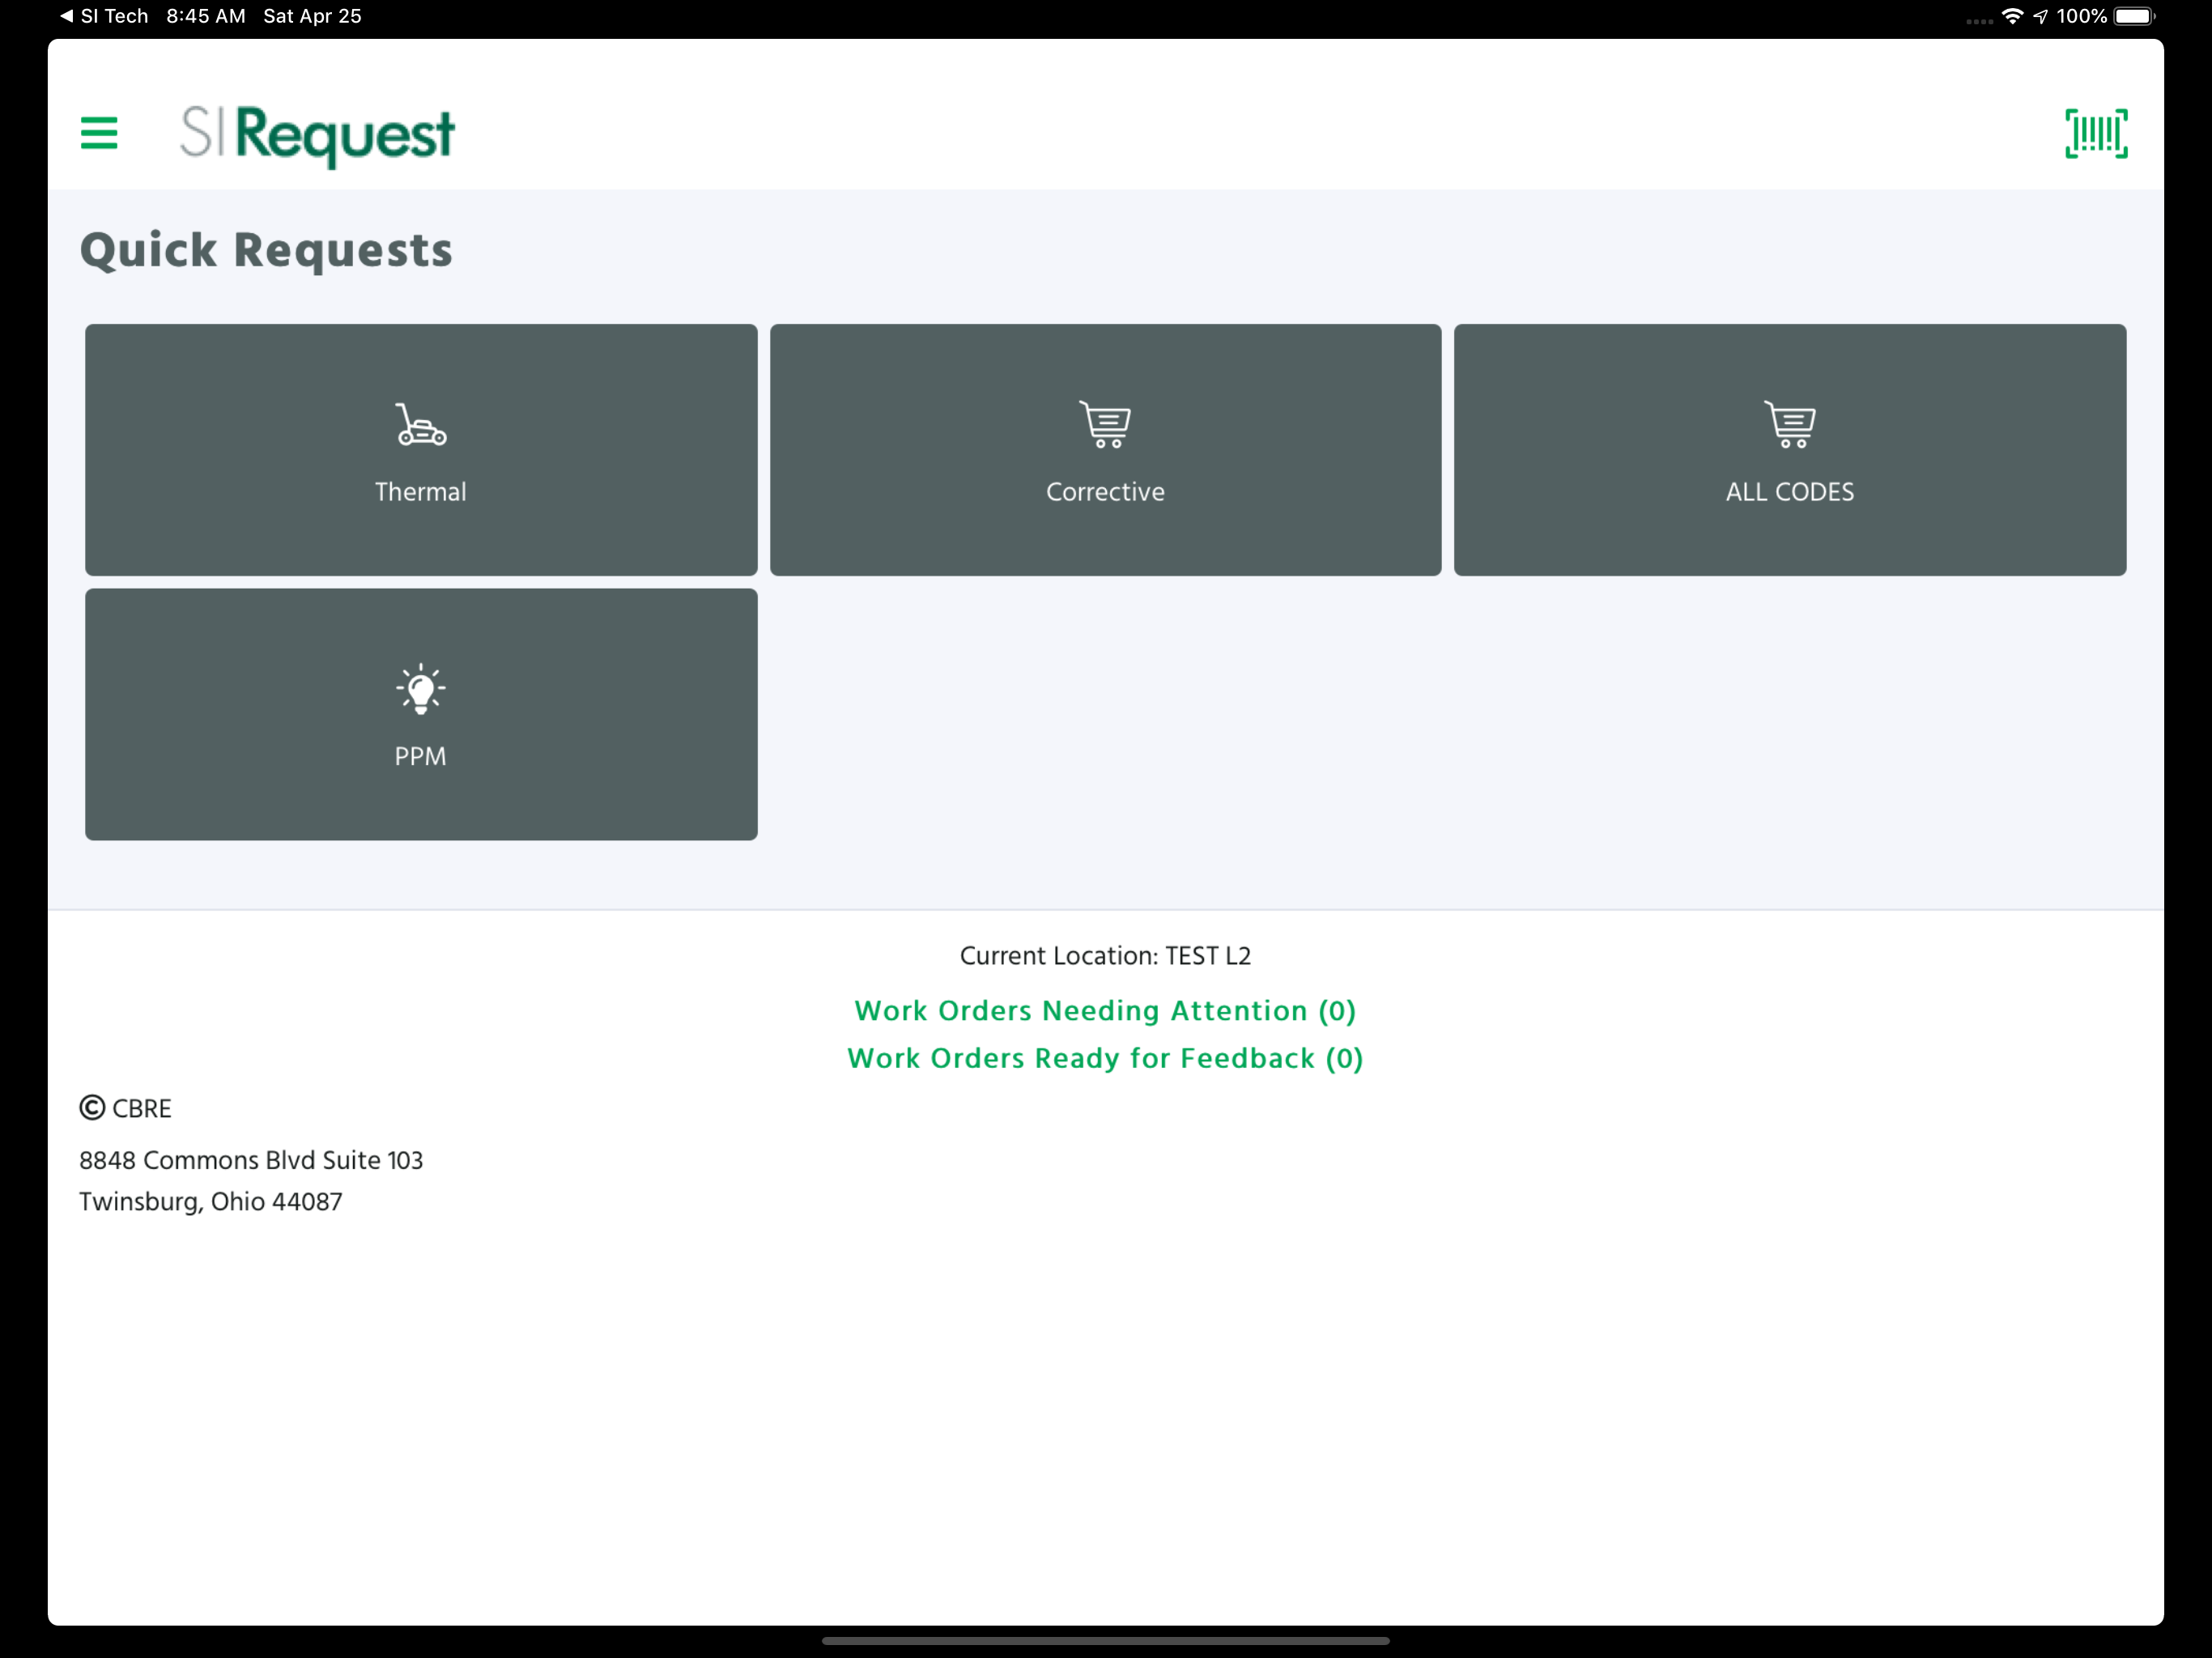Tap the cart icon on Corrective

point(1105,424)
